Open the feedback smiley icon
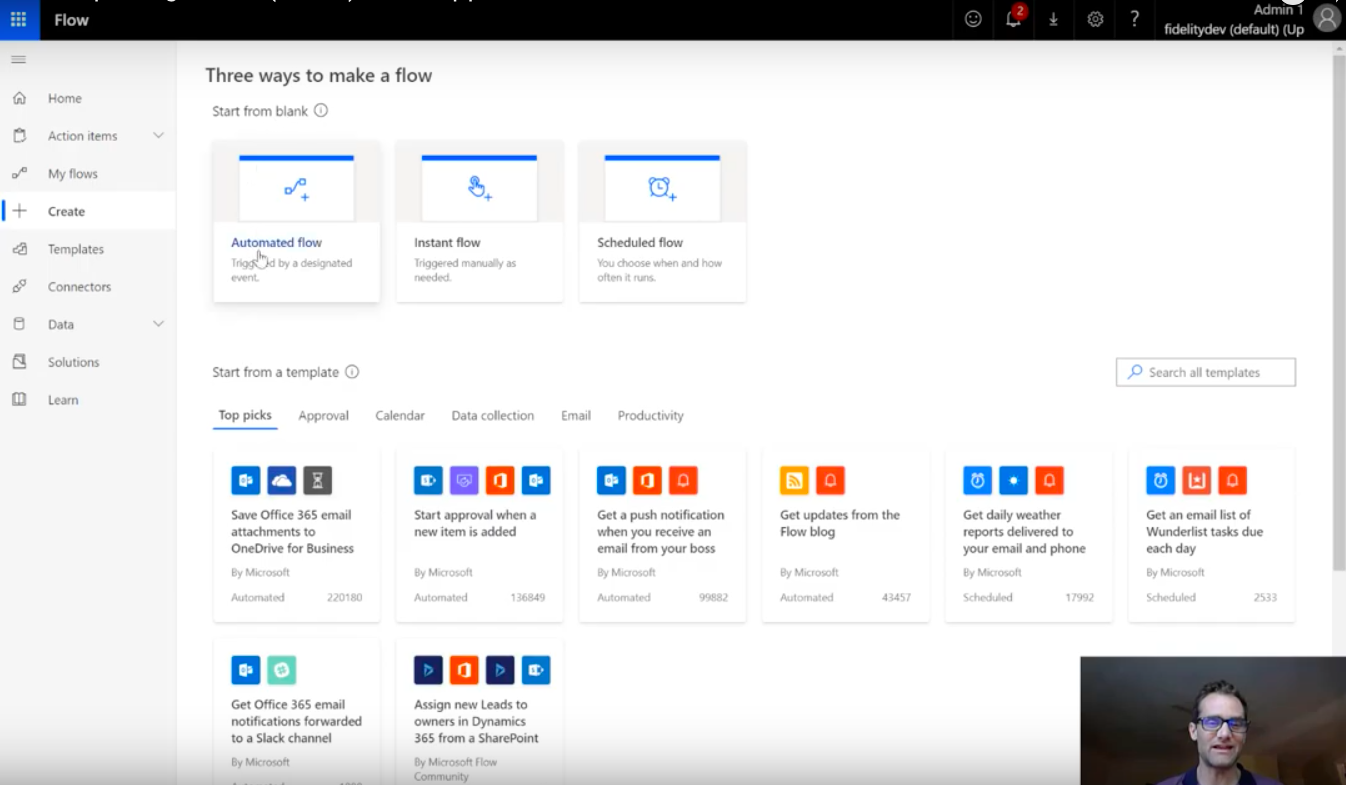1346x785 pixels. click(x=973, y=19)
